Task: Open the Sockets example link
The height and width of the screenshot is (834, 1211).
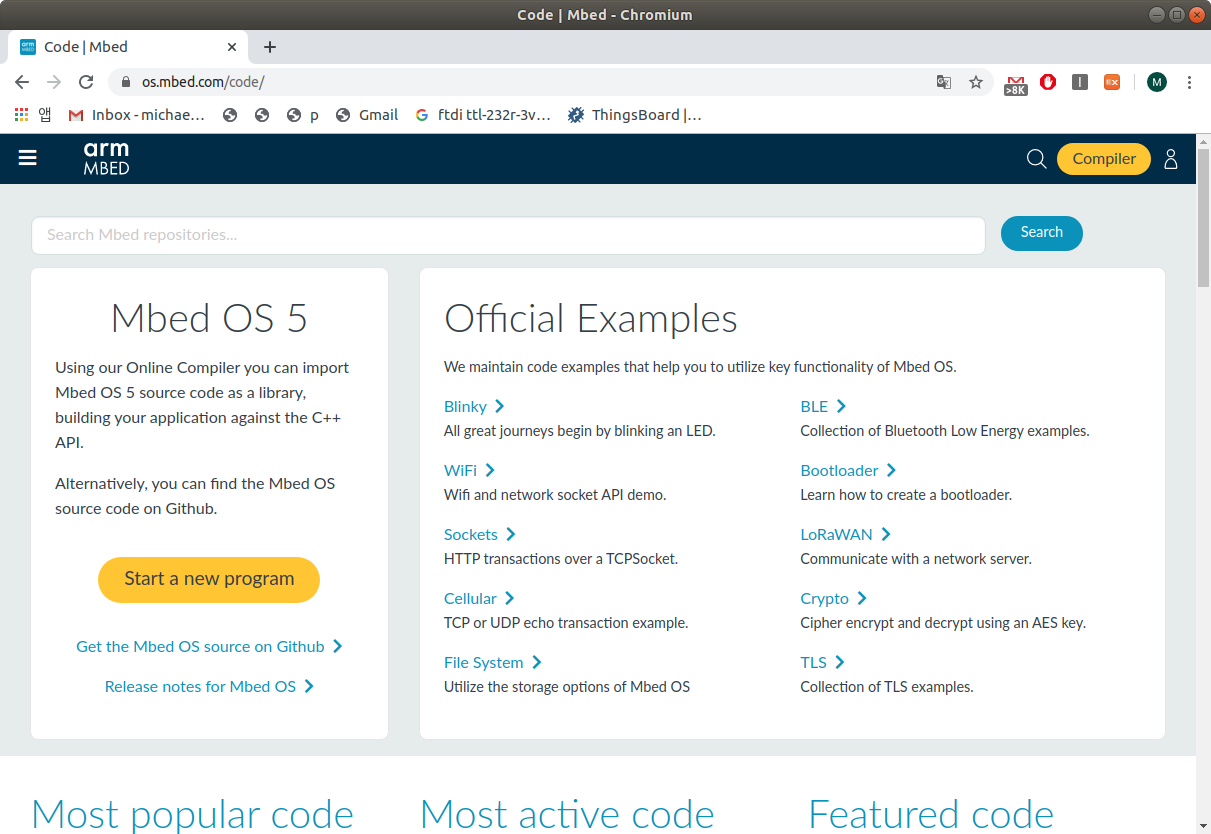Action: (x=480, y=534)
